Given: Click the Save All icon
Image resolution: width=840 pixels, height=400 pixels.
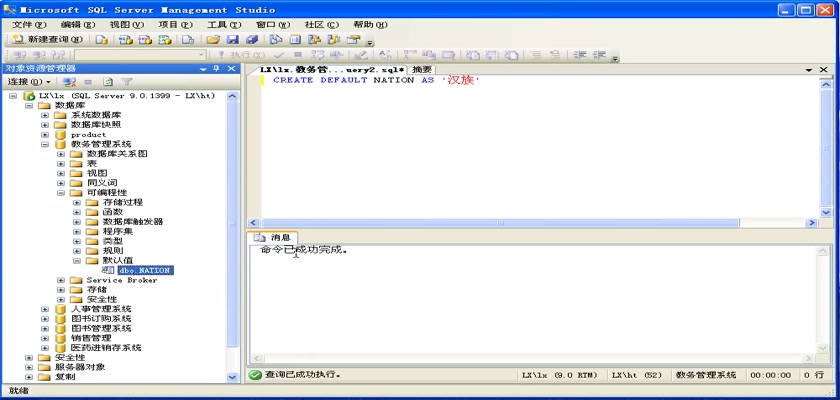Looking at the screenshot, I should pos(252,40).
